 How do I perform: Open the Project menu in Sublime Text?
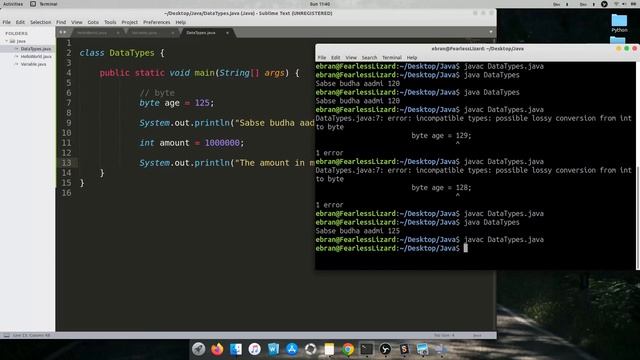(x=130, y=22)
